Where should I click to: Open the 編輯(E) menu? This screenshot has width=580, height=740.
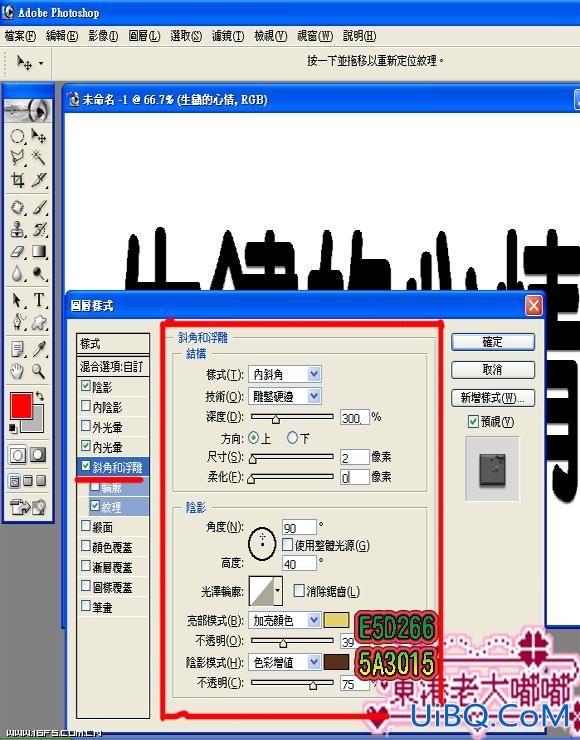click(x=61, y=36)
